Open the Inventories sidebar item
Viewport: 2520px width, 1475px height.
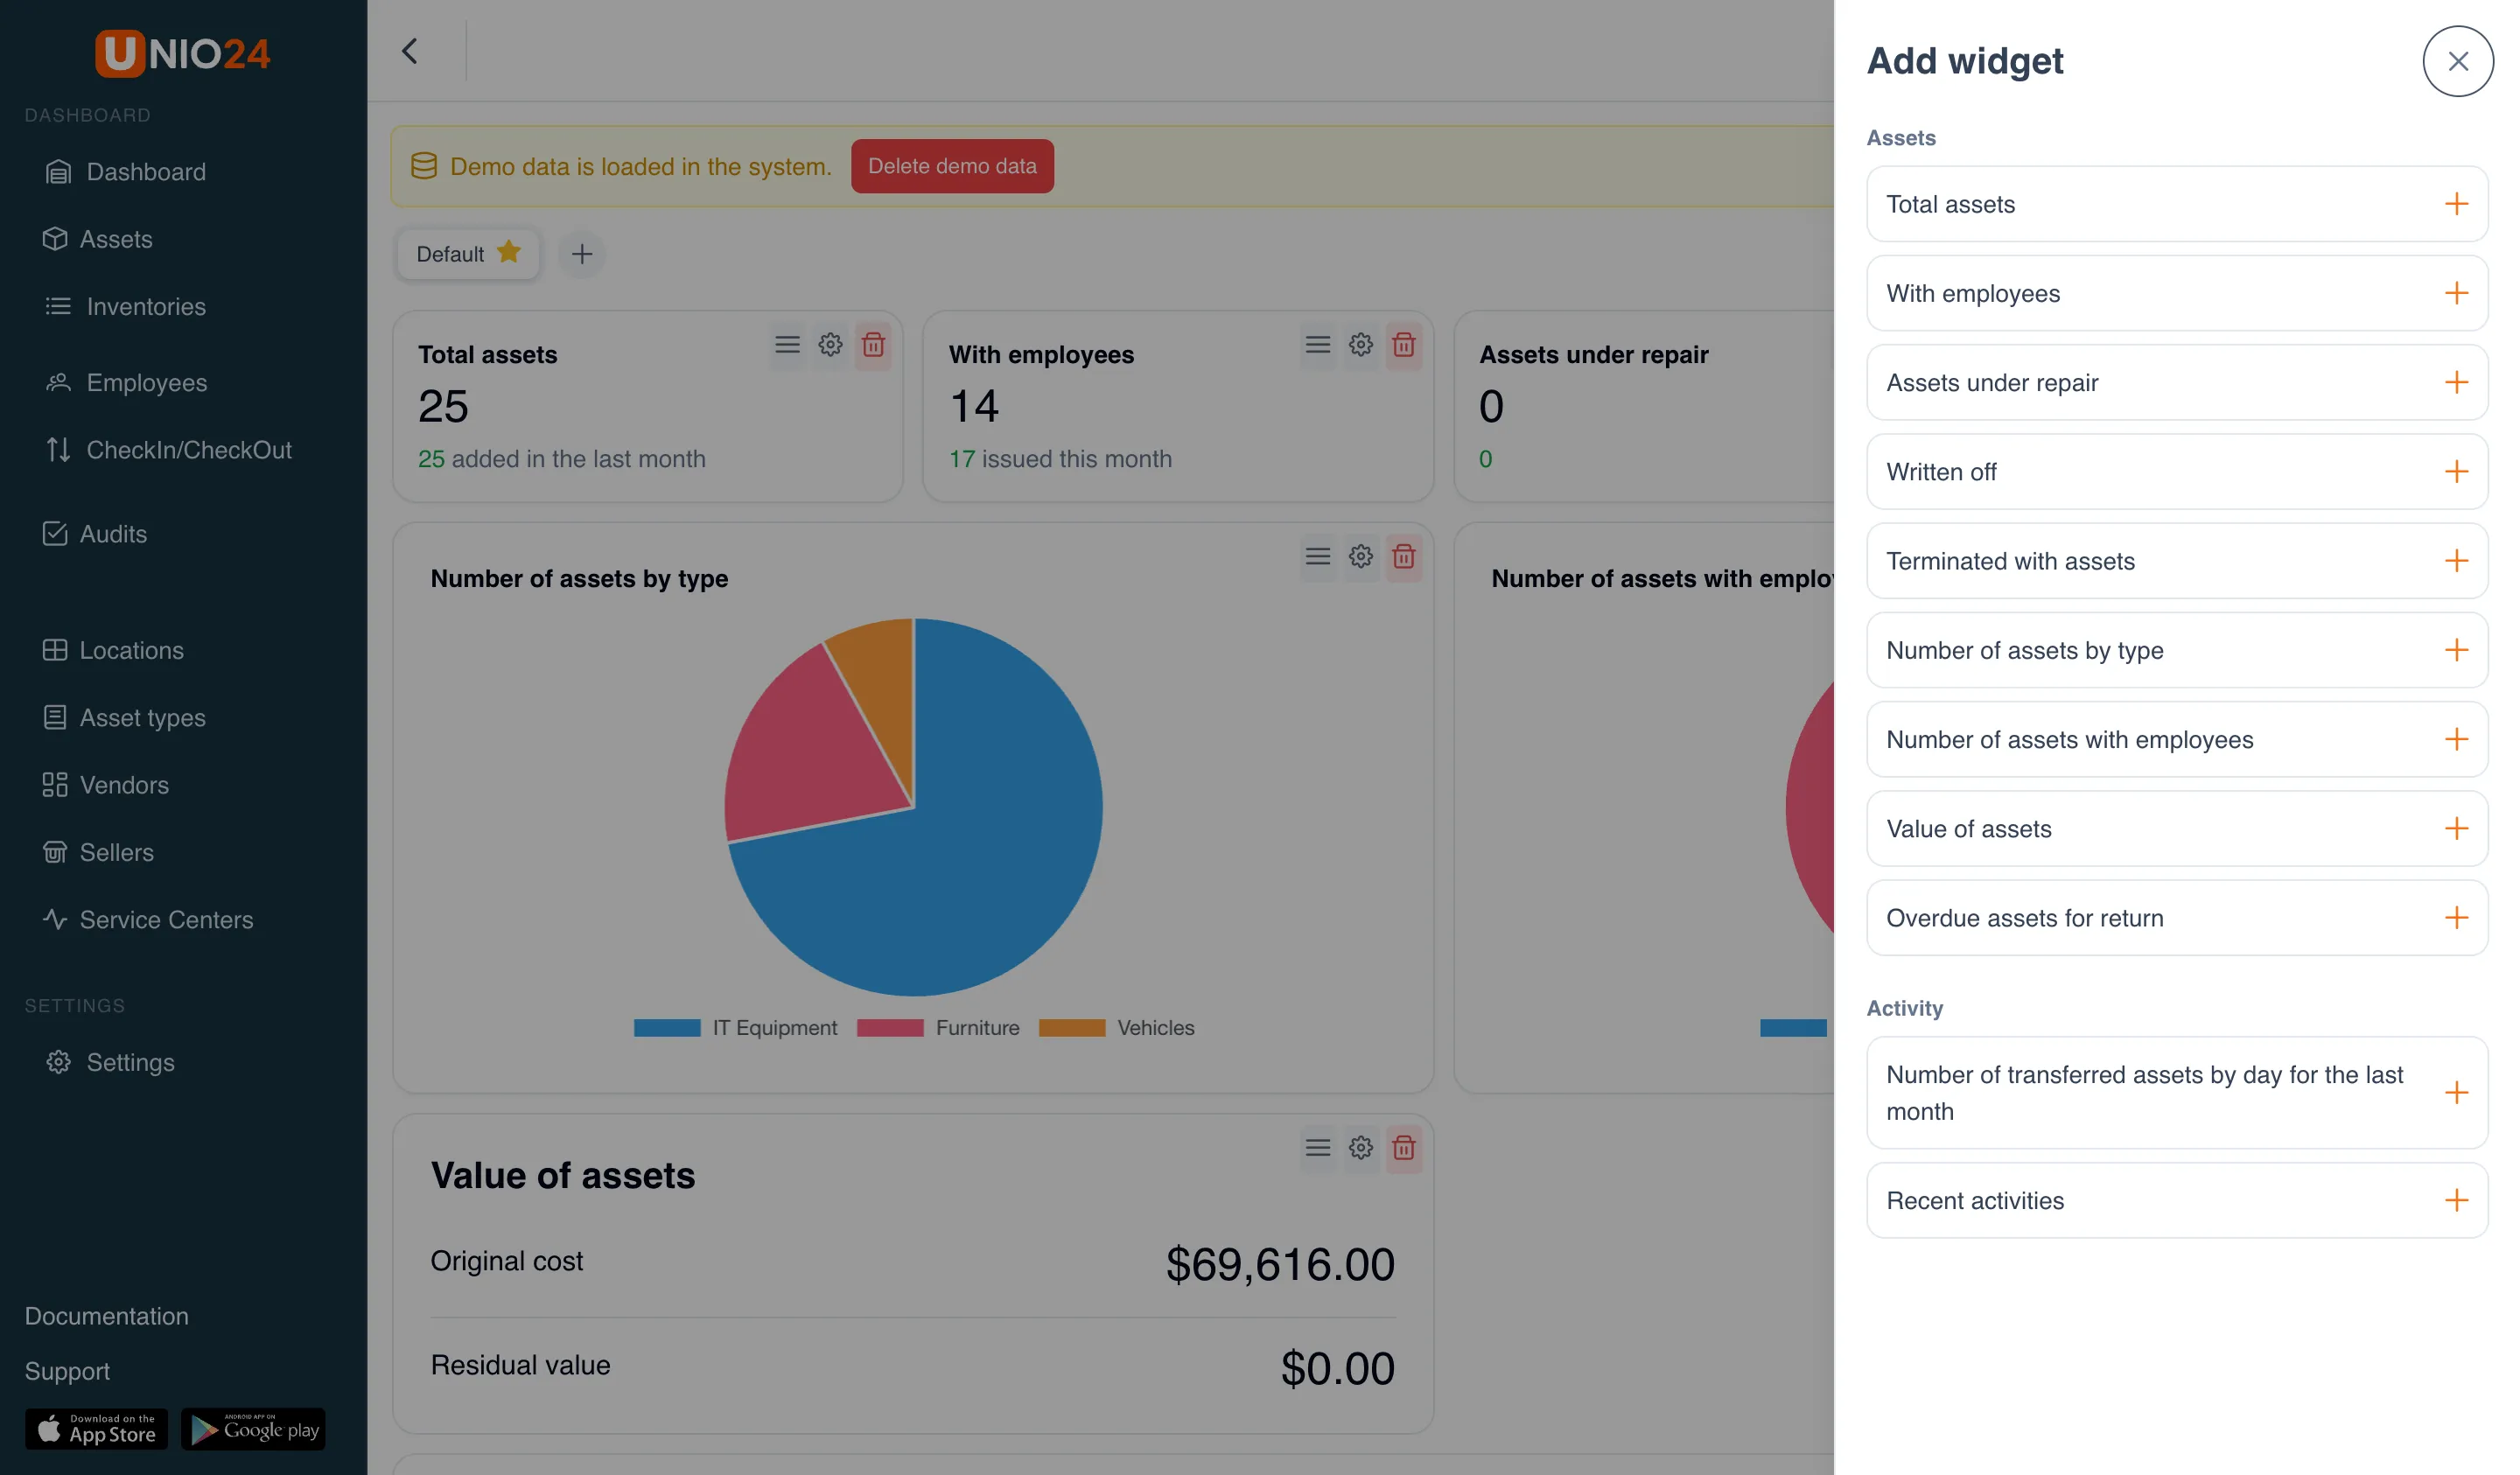pos(126,306)
